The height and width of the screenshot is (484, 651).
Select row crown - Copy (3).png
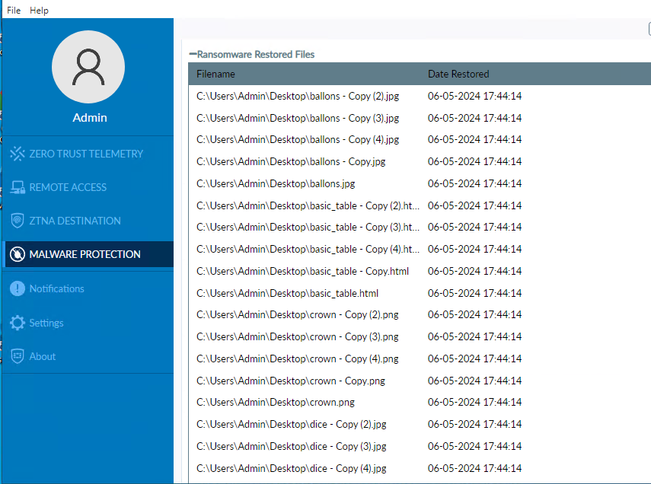point(419,337)
